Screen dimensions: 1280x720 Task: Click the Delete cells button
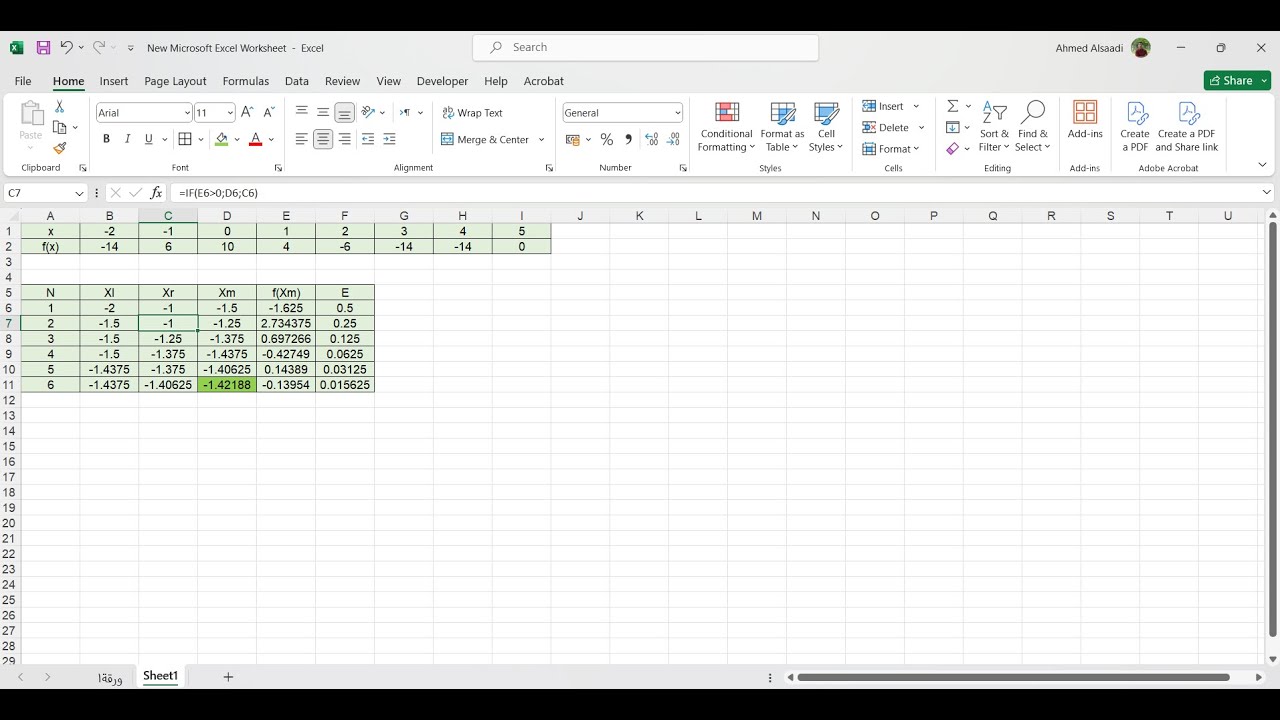pyautogui.click(x=886, y=127)
